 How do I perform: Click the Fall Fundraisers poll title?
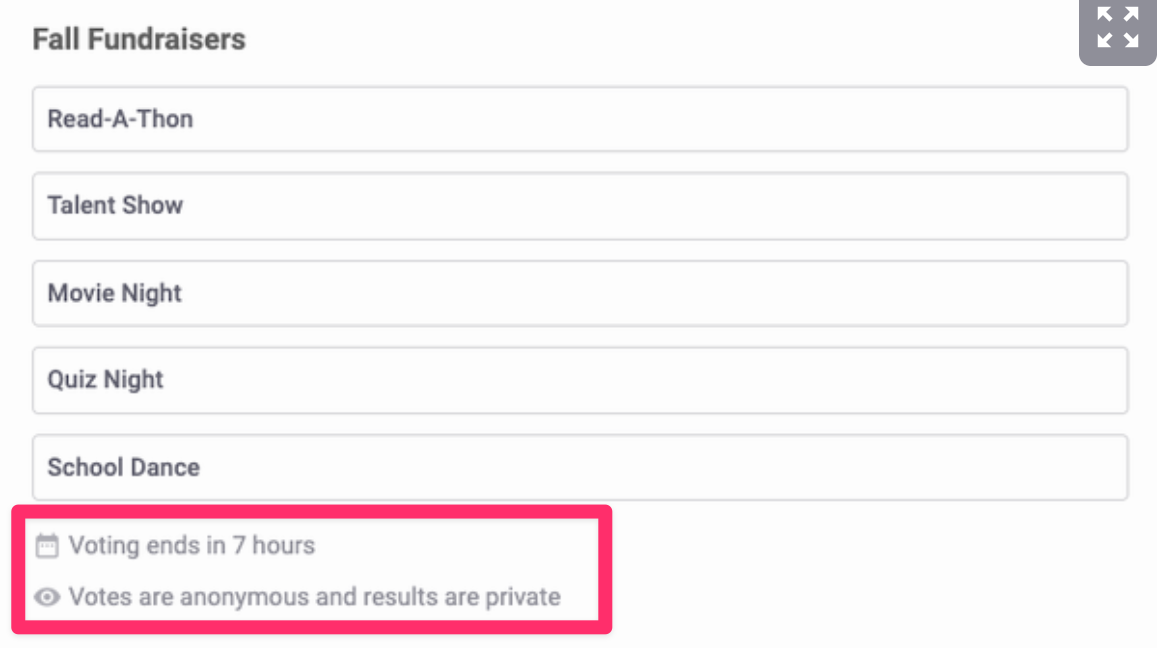click(x=139, y=40)
